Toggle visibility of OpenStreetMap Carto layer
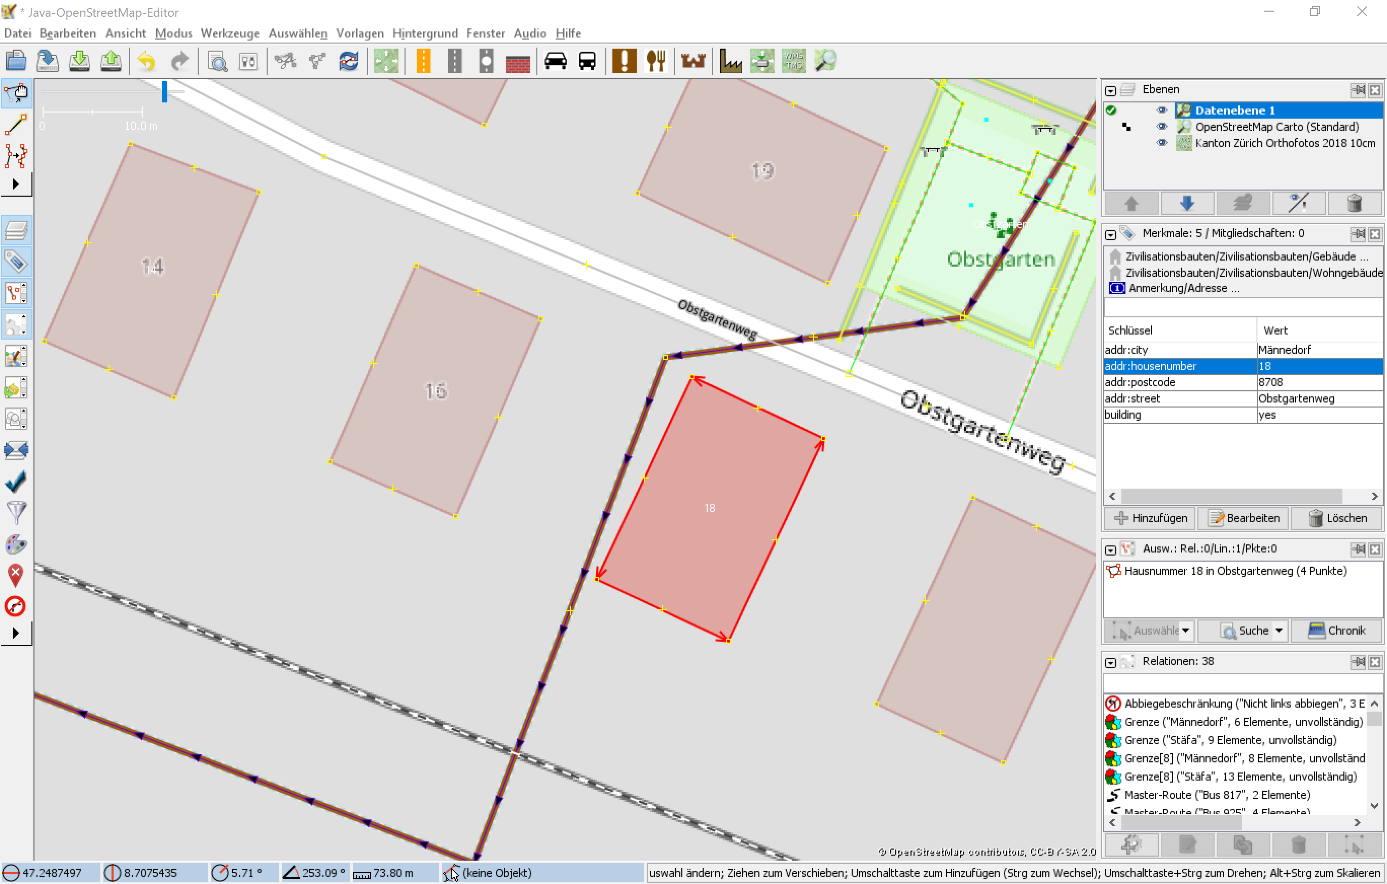 pyautogui.click(x=1162, y=127)
